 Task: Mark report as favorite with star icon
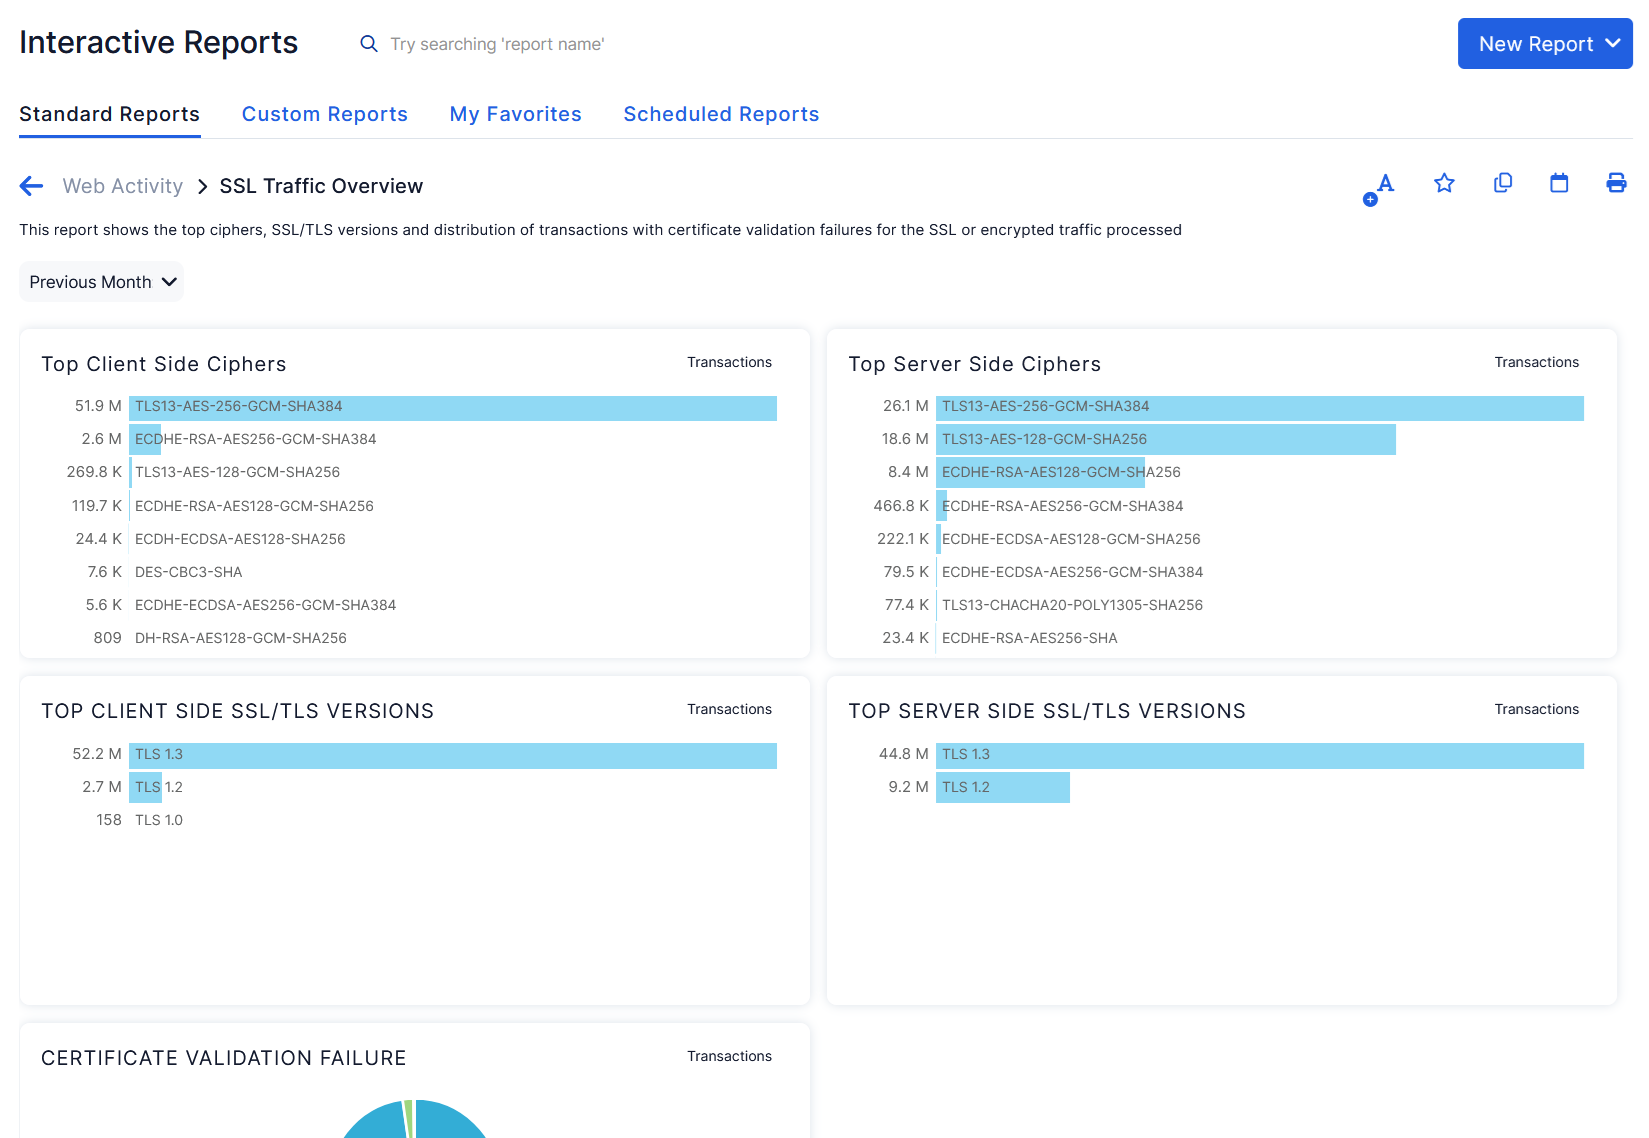click(x=1444, y=183)
